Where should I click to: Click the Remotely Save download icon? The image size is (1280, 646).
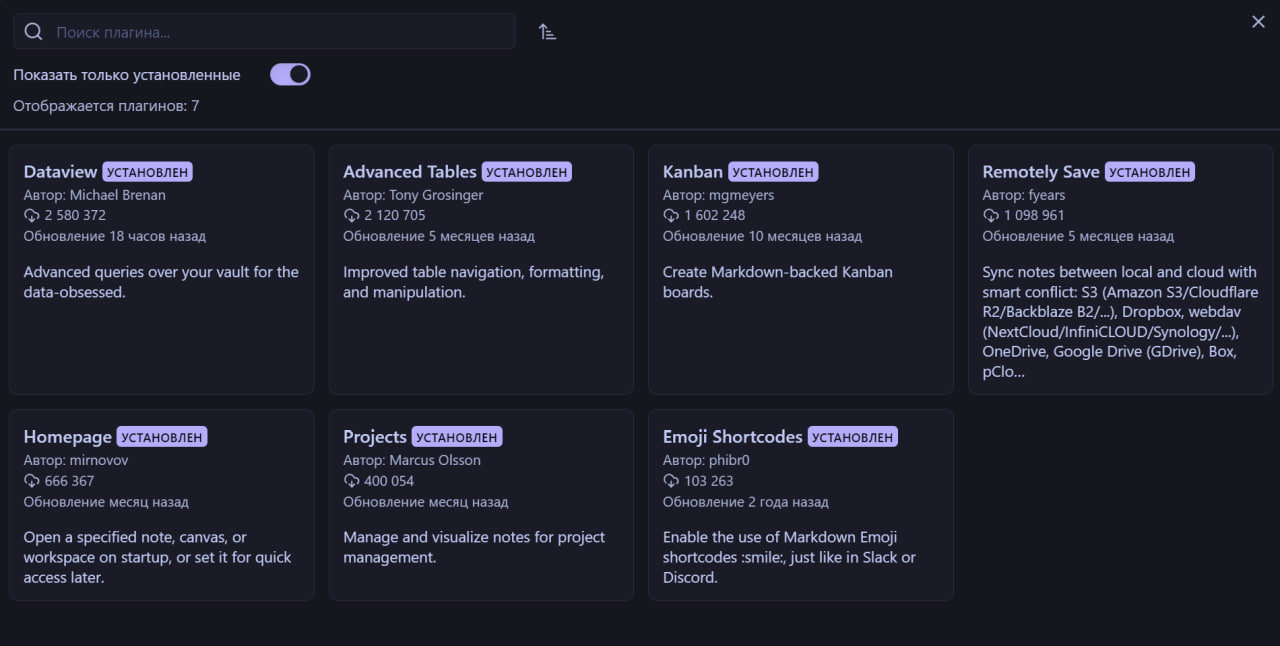click(990, 215)
